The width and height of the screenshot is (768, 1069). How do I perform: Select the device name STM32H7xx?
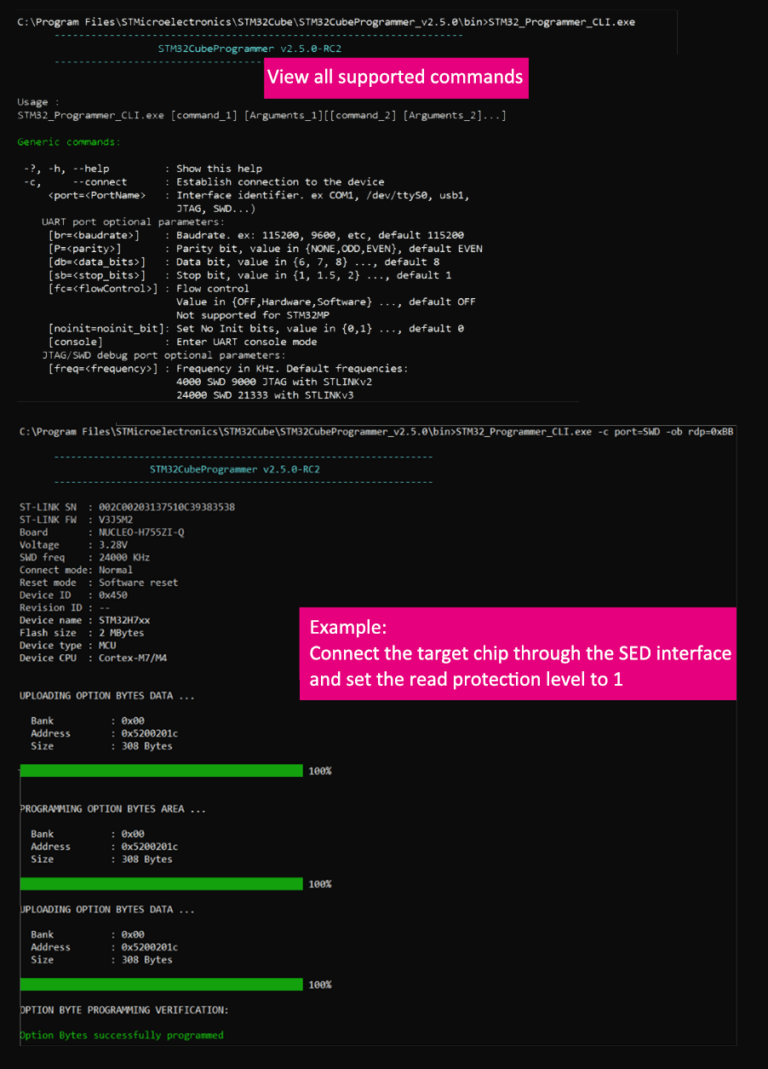[127, 620]
